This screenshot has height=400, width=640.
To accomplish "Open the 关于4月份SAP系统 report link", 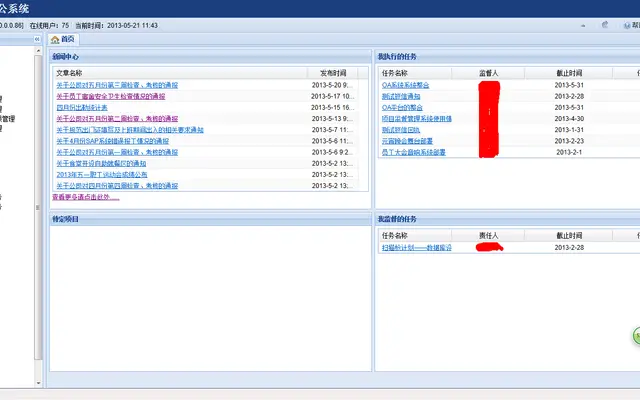I will tap(113, 141).
